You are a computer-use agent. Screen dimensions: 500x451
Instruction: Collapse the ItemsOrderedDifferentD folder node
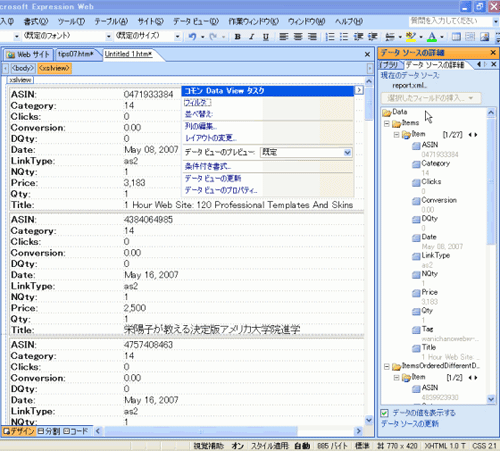(387, 367)
